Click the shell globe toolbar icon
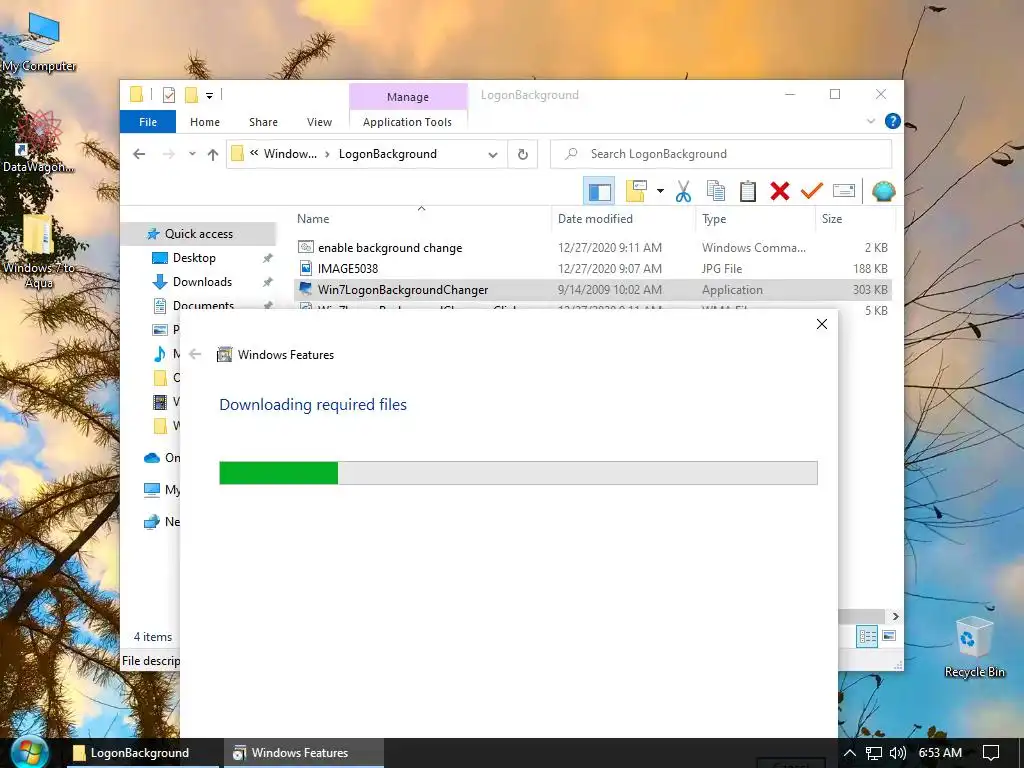Image resolution: width=1024 pixels, height=768 pixels. coord(883,191)
